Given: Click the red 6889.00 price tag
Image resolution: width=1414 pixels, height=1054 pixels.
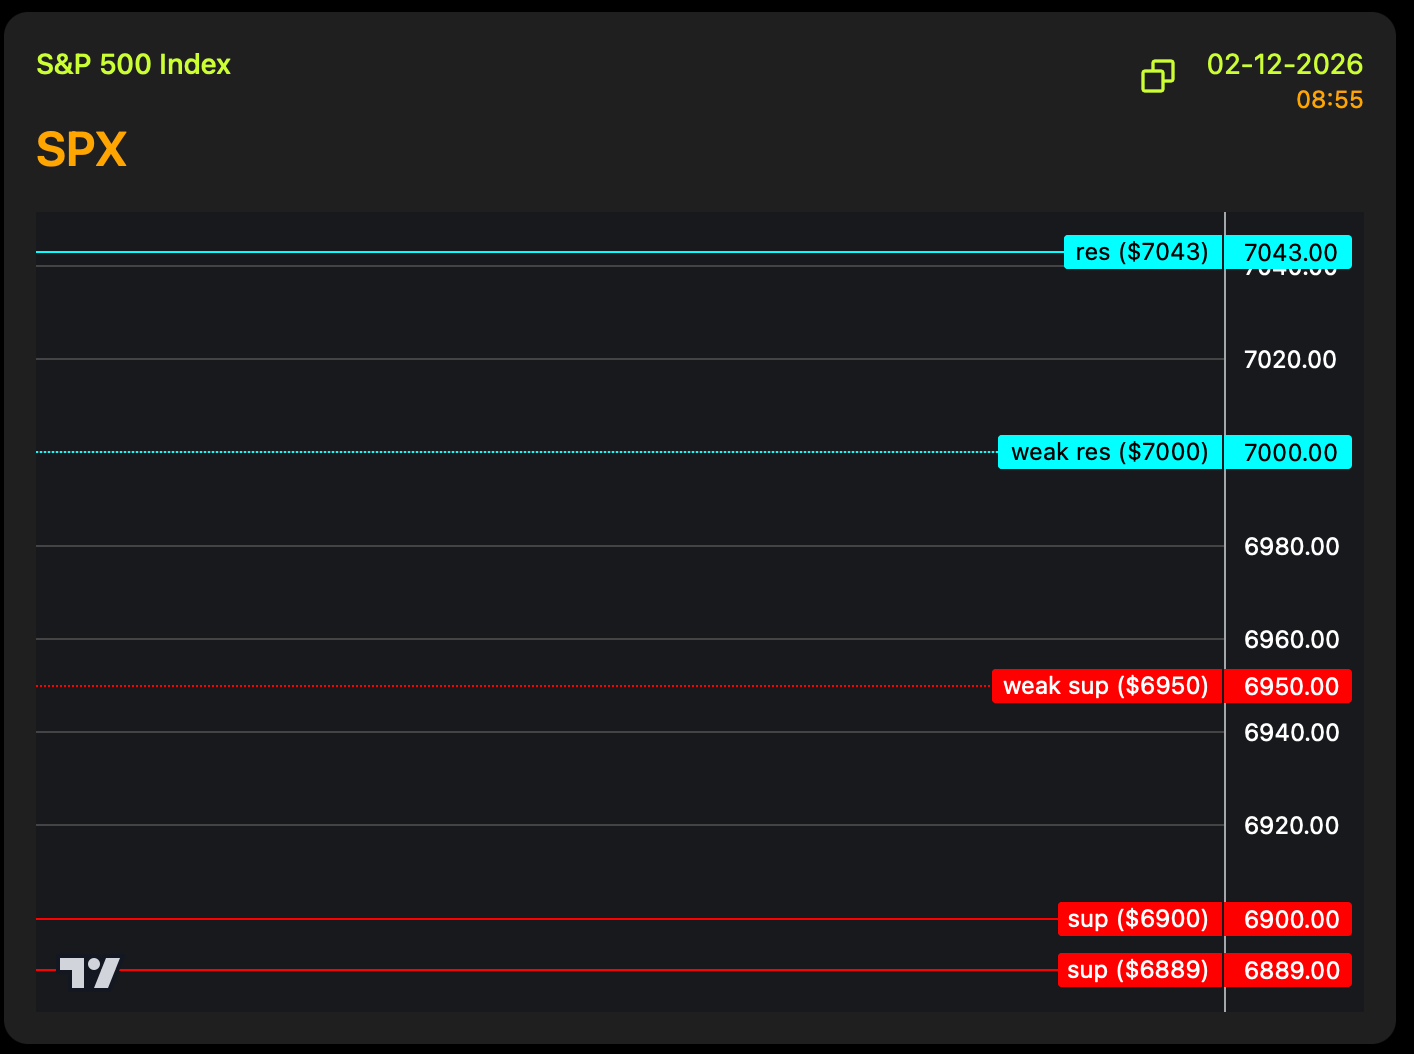Looking at the screenshot, I should tap(1289, 970).
